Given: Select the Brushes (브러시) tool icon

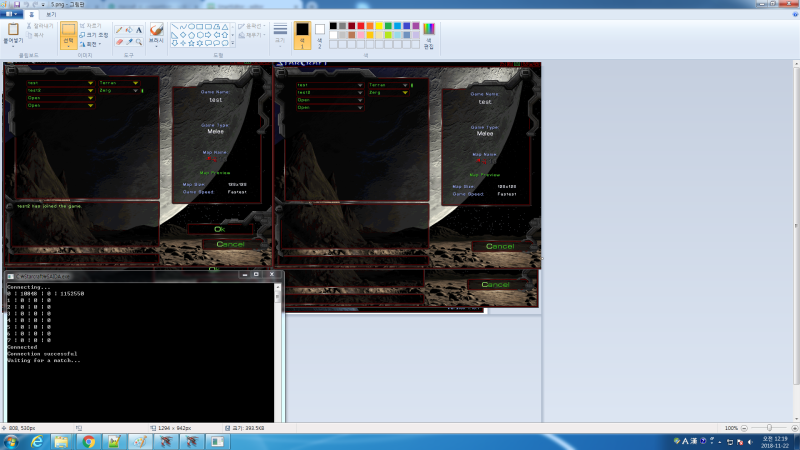Looking at the screenshot, I should click(156, 29).
